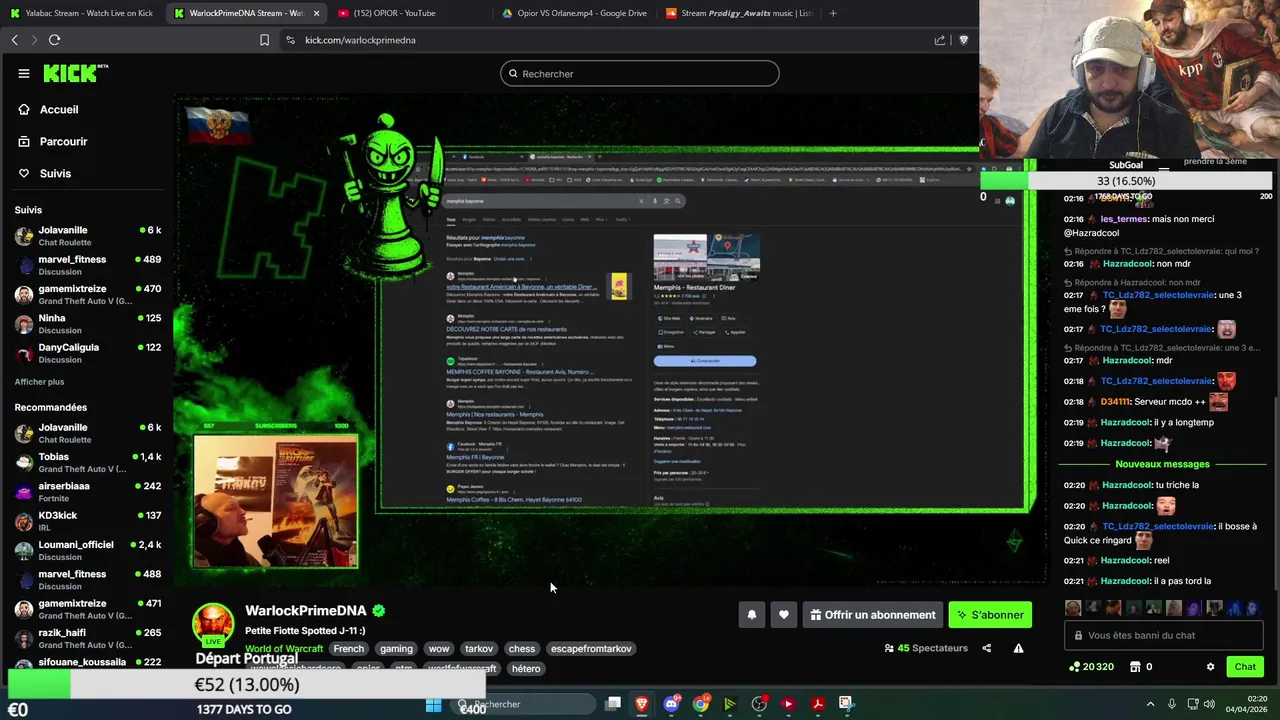Screen dimensions: 1280x720
Task: Select the escapefromtarkov tag
Action: click(x=591, y=648)
